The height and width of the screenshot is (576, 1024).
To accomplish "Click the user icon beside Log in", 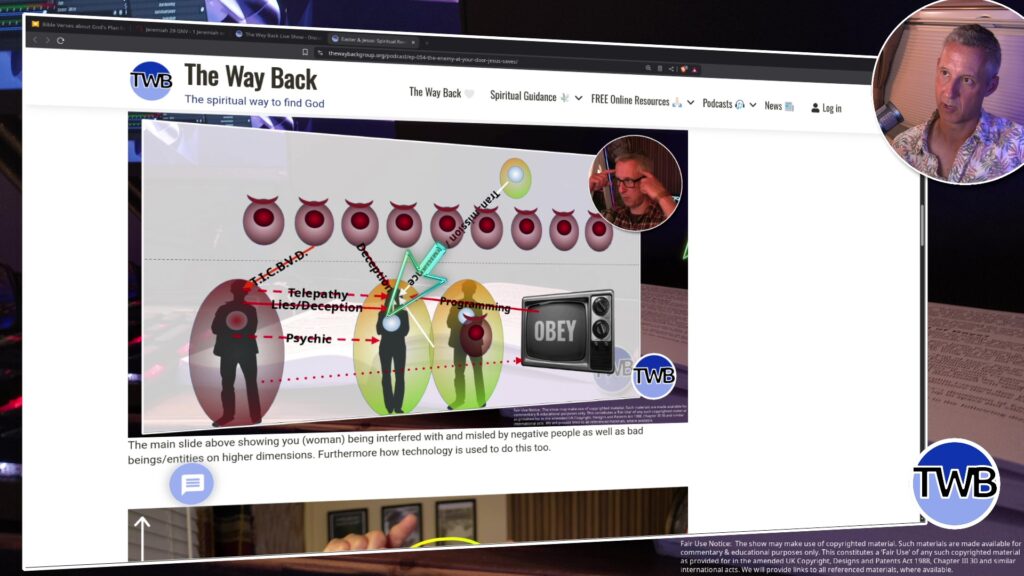I will pos(815,108).
